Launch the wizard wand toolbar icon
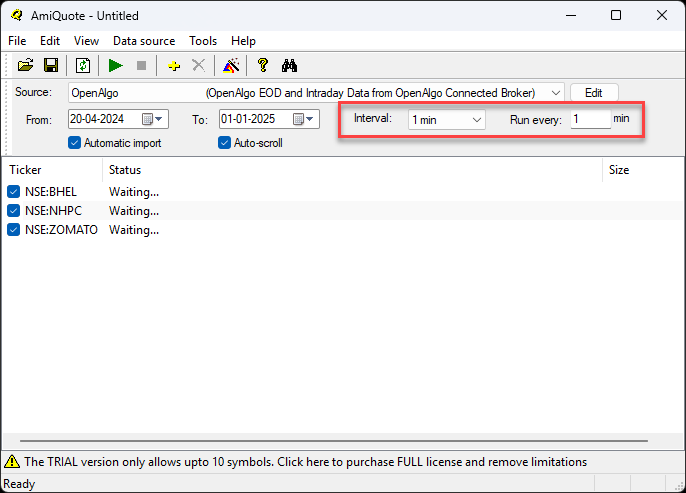Screen dimensions: 686x493 [231, 66]
